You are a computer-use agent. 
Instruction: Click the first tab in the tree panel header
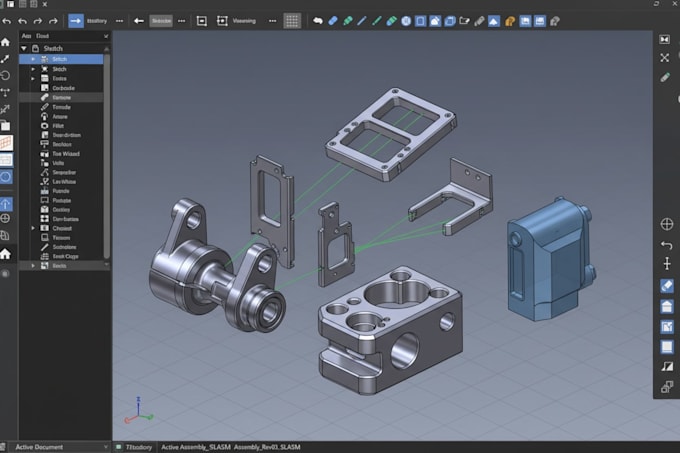tap(26, 36)
